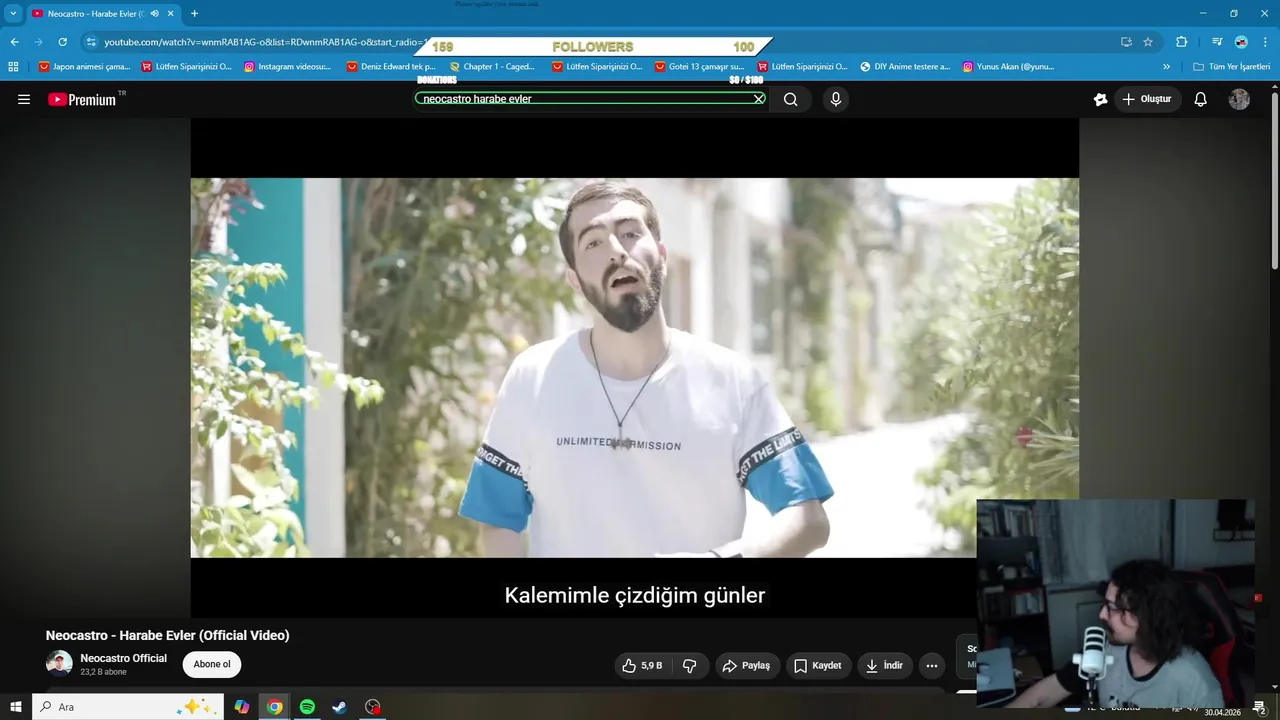Close the Neocastro browser tab
Image resolution: width=1280 pixels, height=720 pixels.
[171, 13]
